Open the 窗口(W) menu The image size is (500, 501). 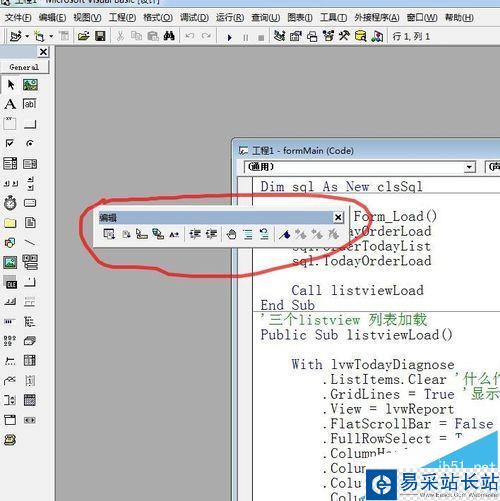coord(422,17)
